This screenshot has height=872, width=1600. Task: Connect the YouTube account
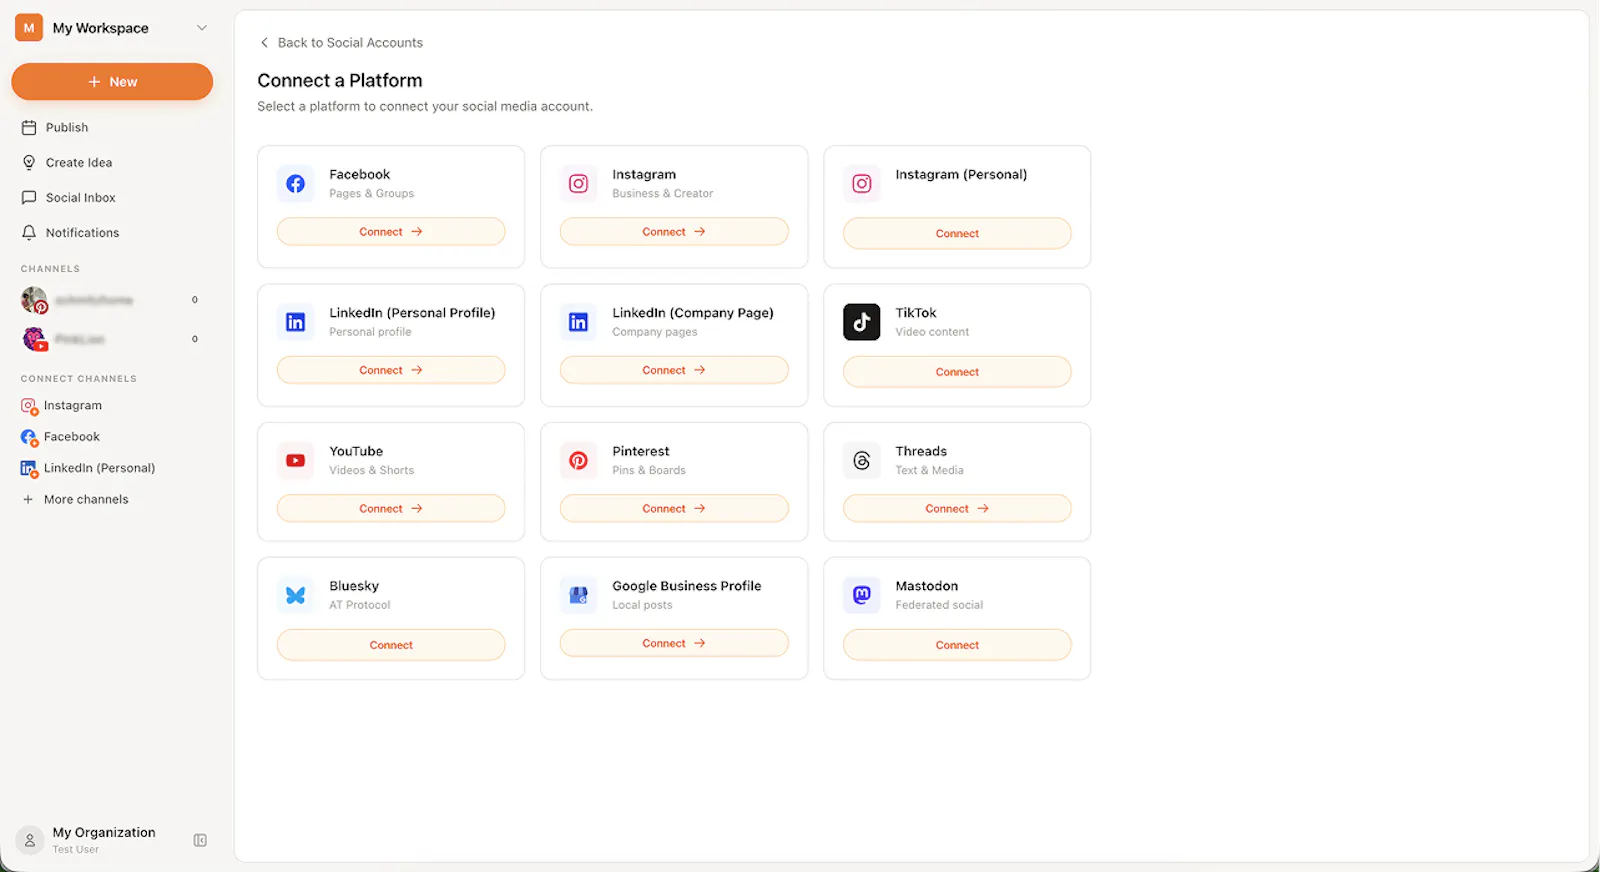point(391,508)
